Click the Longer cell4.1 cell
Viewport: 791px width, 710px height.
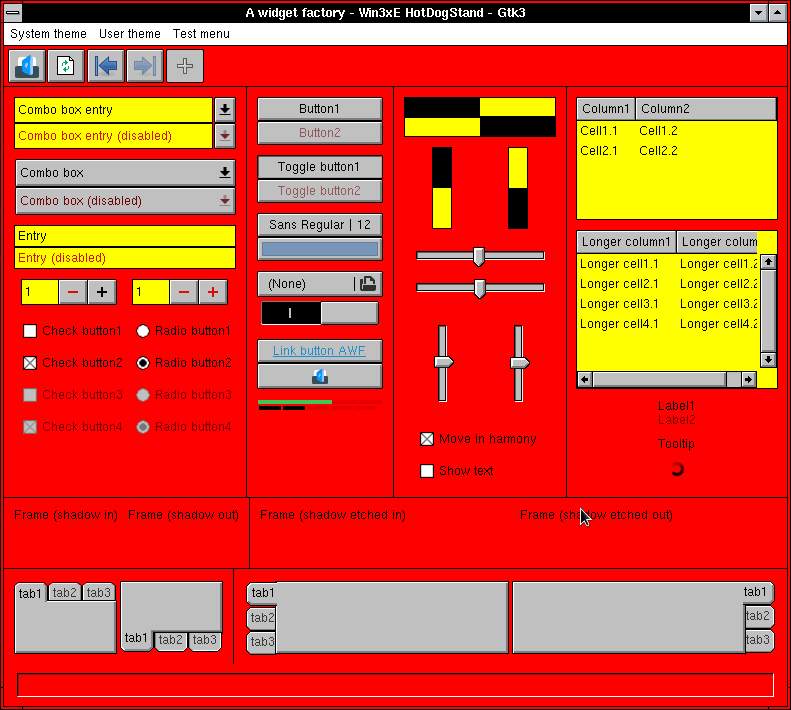619,324
